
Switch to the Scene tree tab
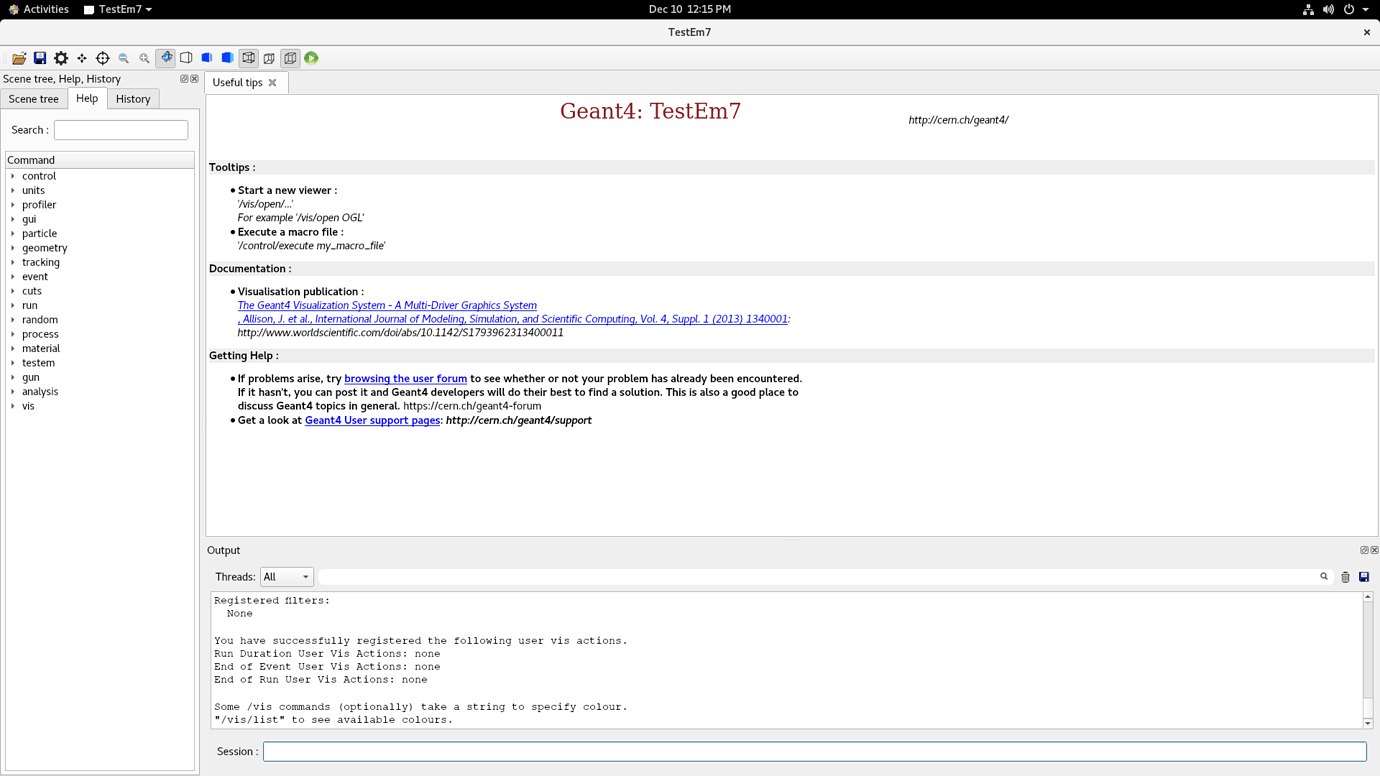pyautogui.click(x=34, y=99)
